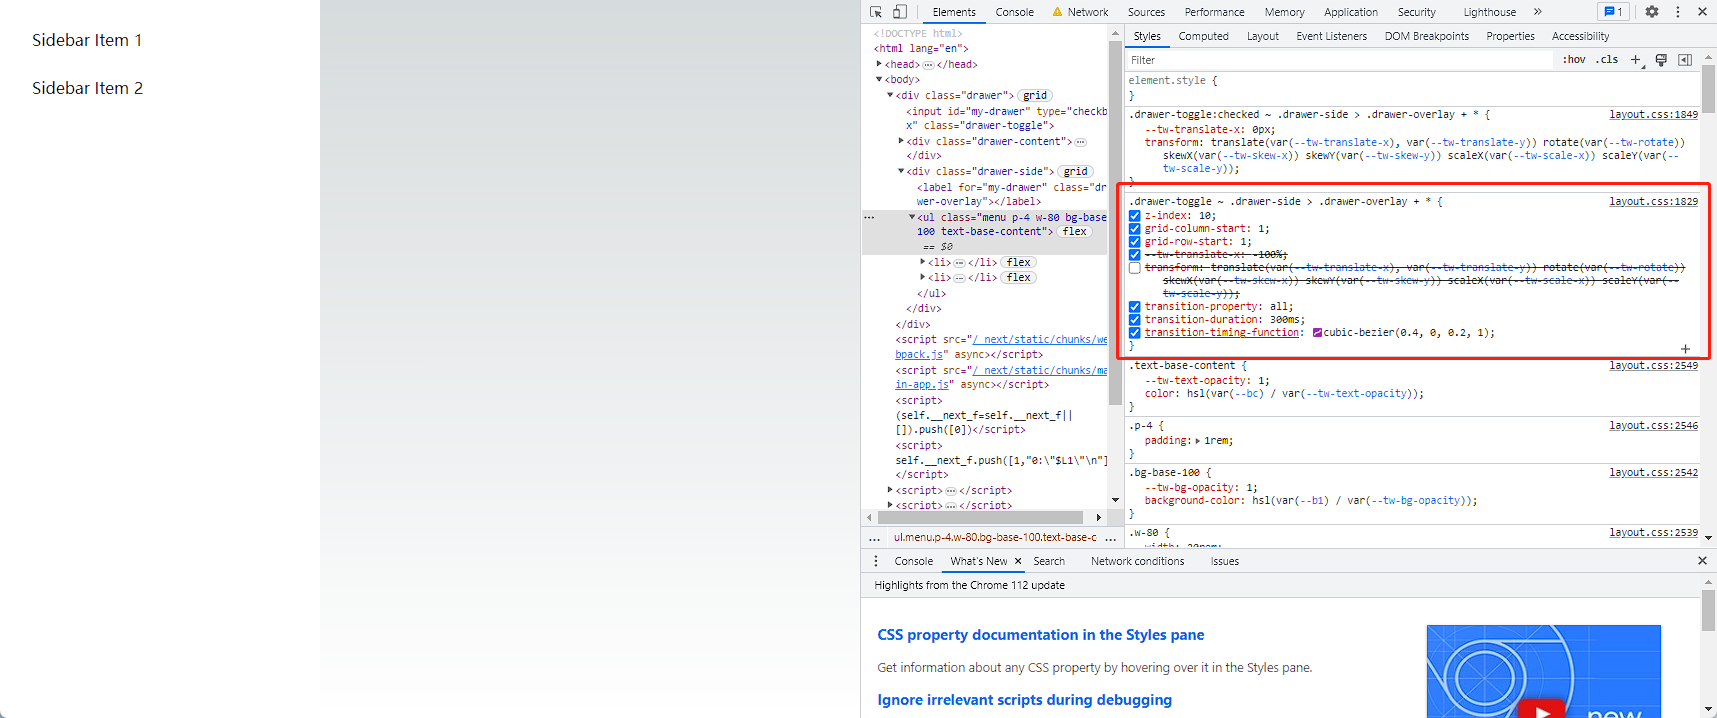The image size is (1717, 718).
Task: Open layout.css:1829 source link
Action: tap(1653, 202)
